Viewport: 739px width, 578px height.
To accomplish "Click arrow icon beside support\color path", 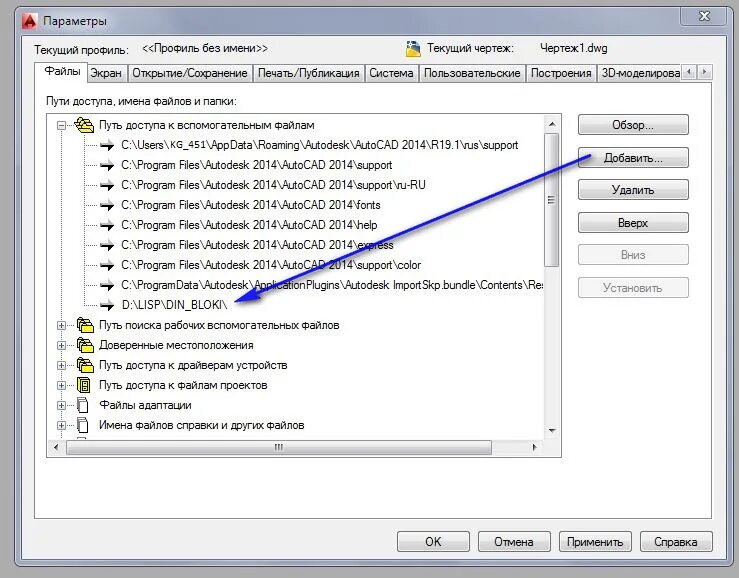I will pos(107,265).
